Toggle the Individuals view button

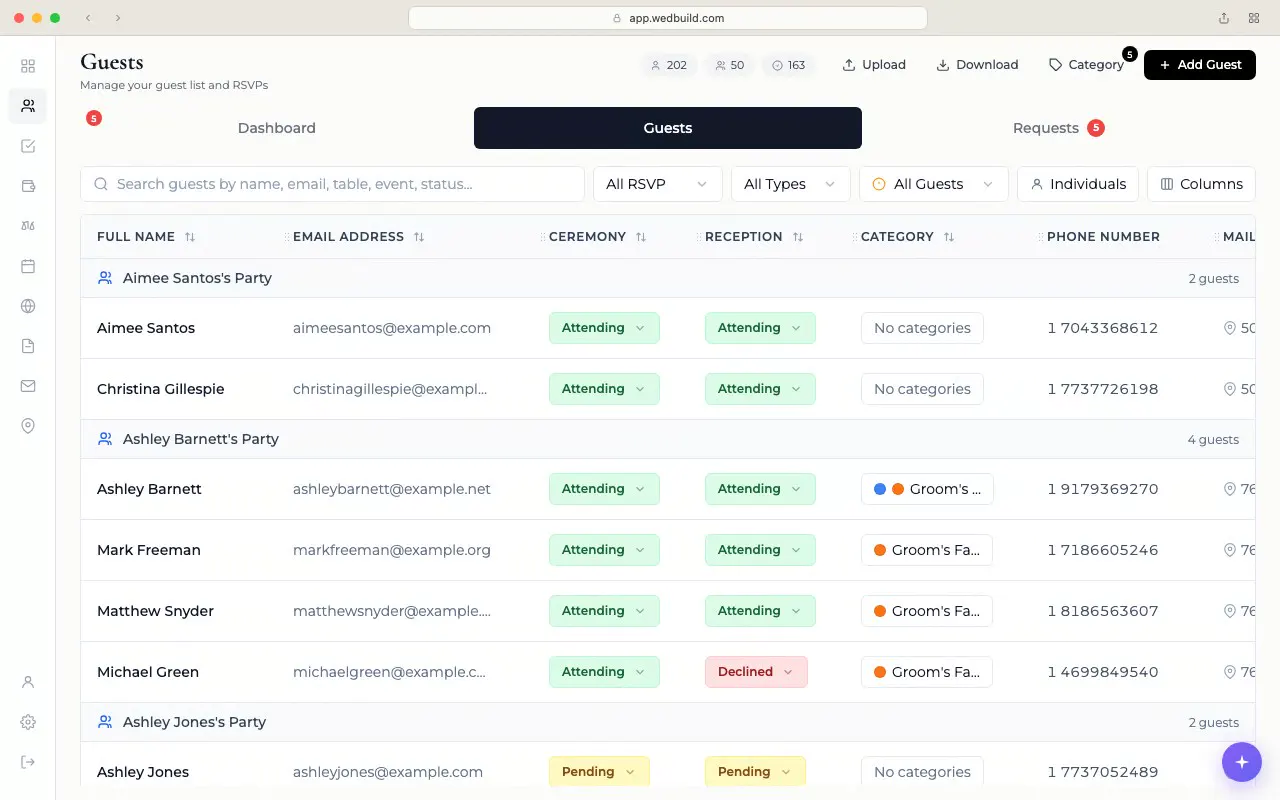click(x=1078, y=184)
